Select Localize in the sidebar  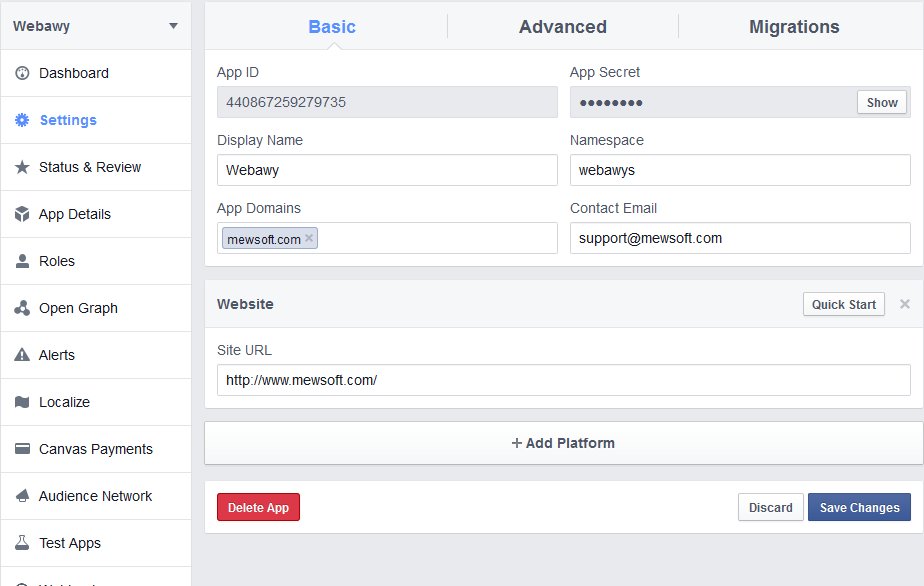[x=95, y=402]
